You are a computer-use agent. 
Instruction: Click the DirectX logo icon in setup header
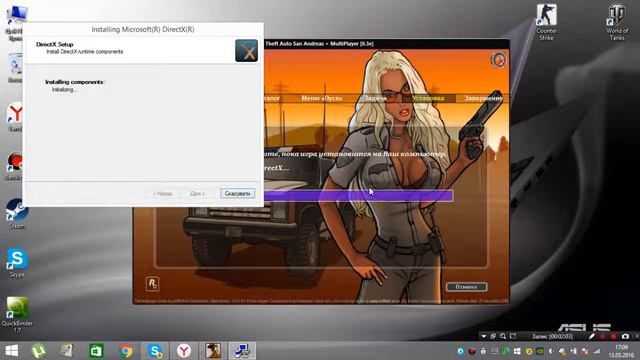(247, 51)
